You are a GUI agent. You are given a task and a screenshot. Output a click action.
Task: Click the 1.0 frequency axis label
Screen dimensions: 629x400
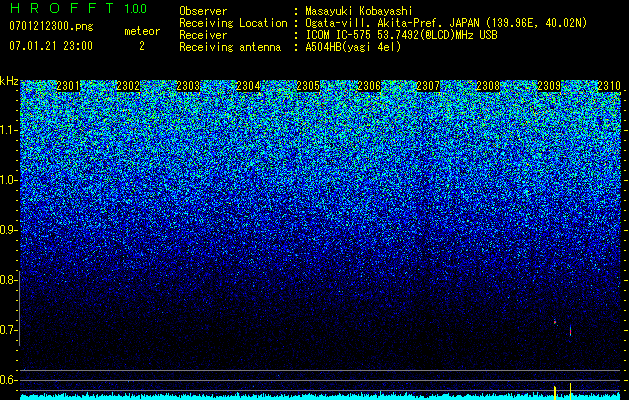point(8,180)
